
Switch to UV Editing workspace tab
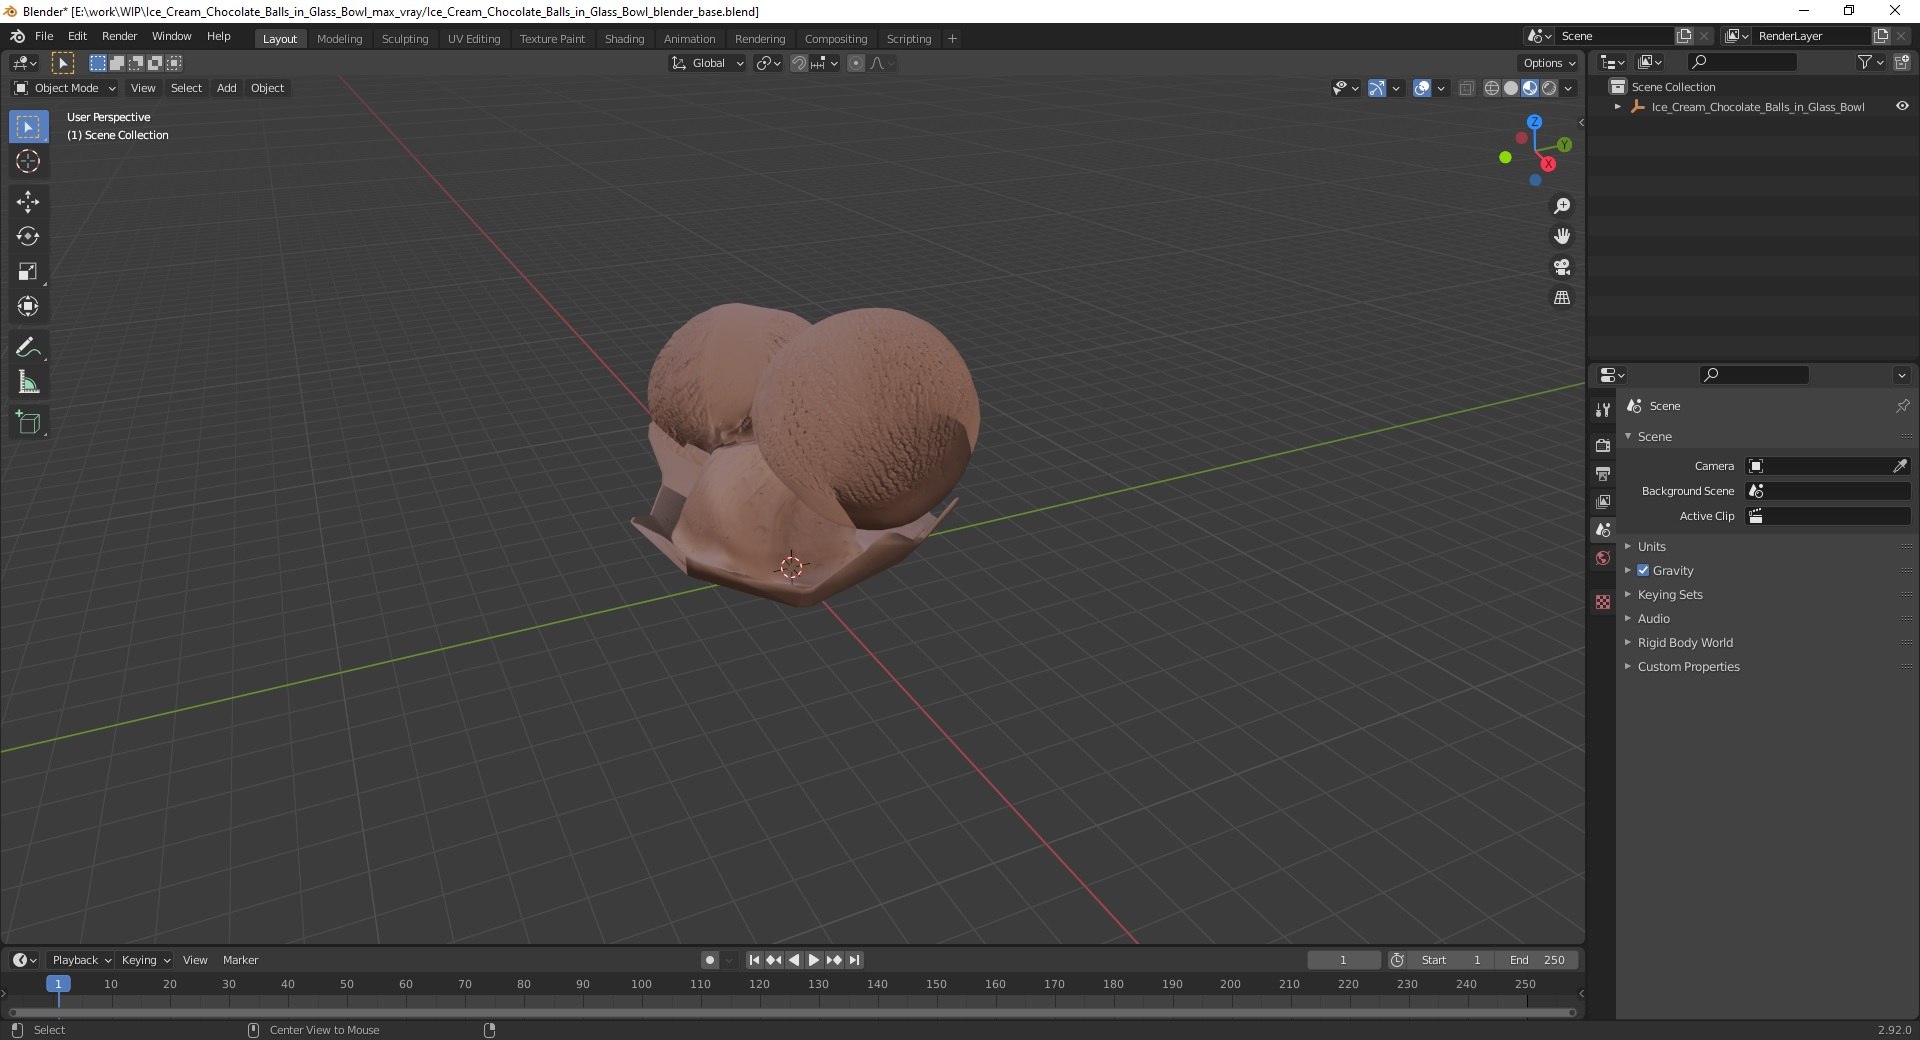[x=474, y=39]
